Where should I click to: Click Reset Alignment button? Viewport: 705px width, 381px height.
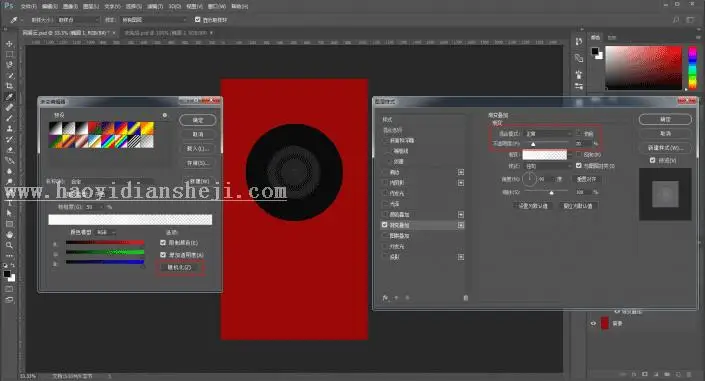(586, 179)
